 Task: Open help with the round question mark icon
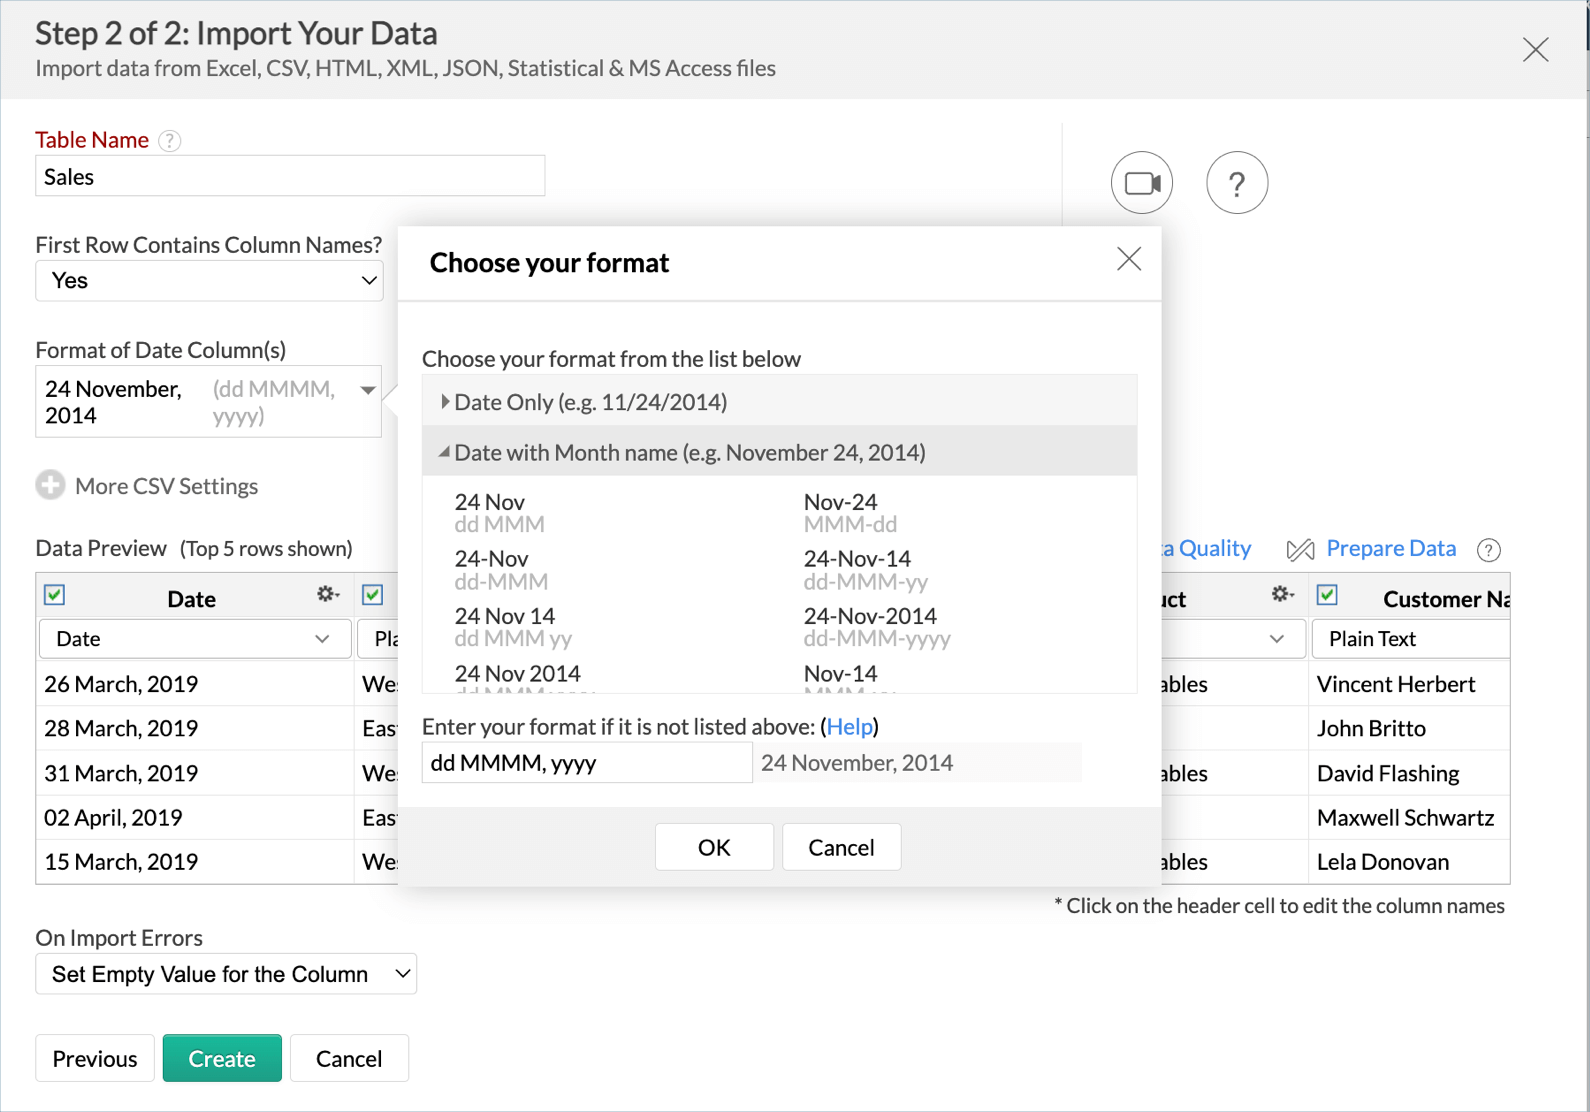tap(1236, 183)
